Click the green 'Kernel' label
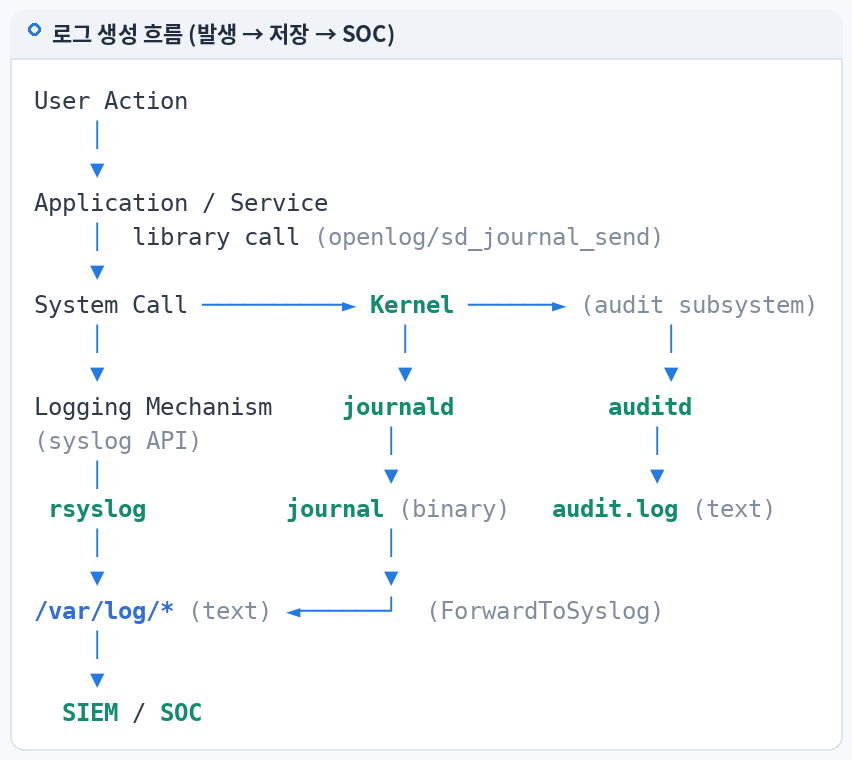This screenshot has width=852, height=760. click(x=412, y=305)
